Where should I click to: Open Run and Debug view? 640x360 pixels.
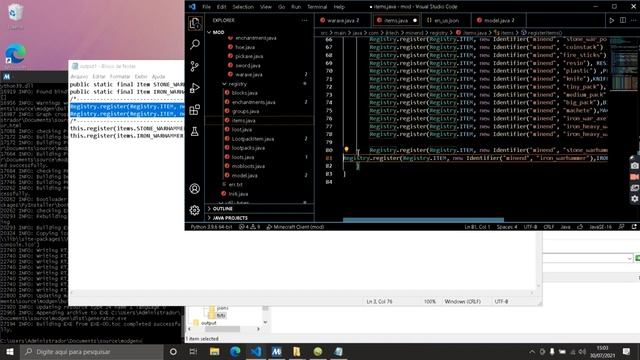pyautogui.click(x=195, y=88)
